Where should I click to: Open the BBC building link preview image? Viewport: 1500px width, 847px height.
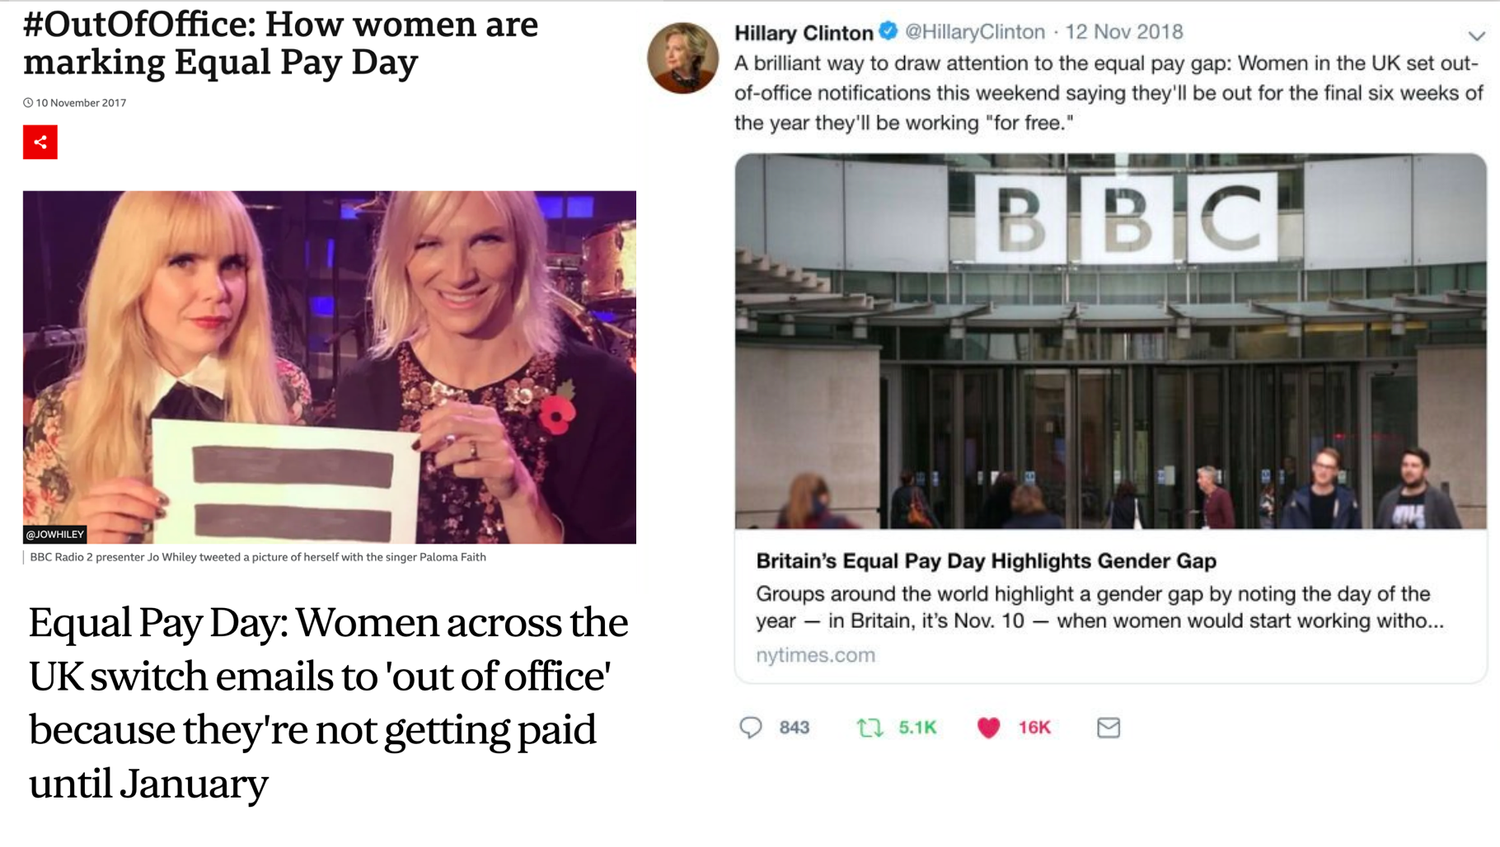pos(1111,341)
